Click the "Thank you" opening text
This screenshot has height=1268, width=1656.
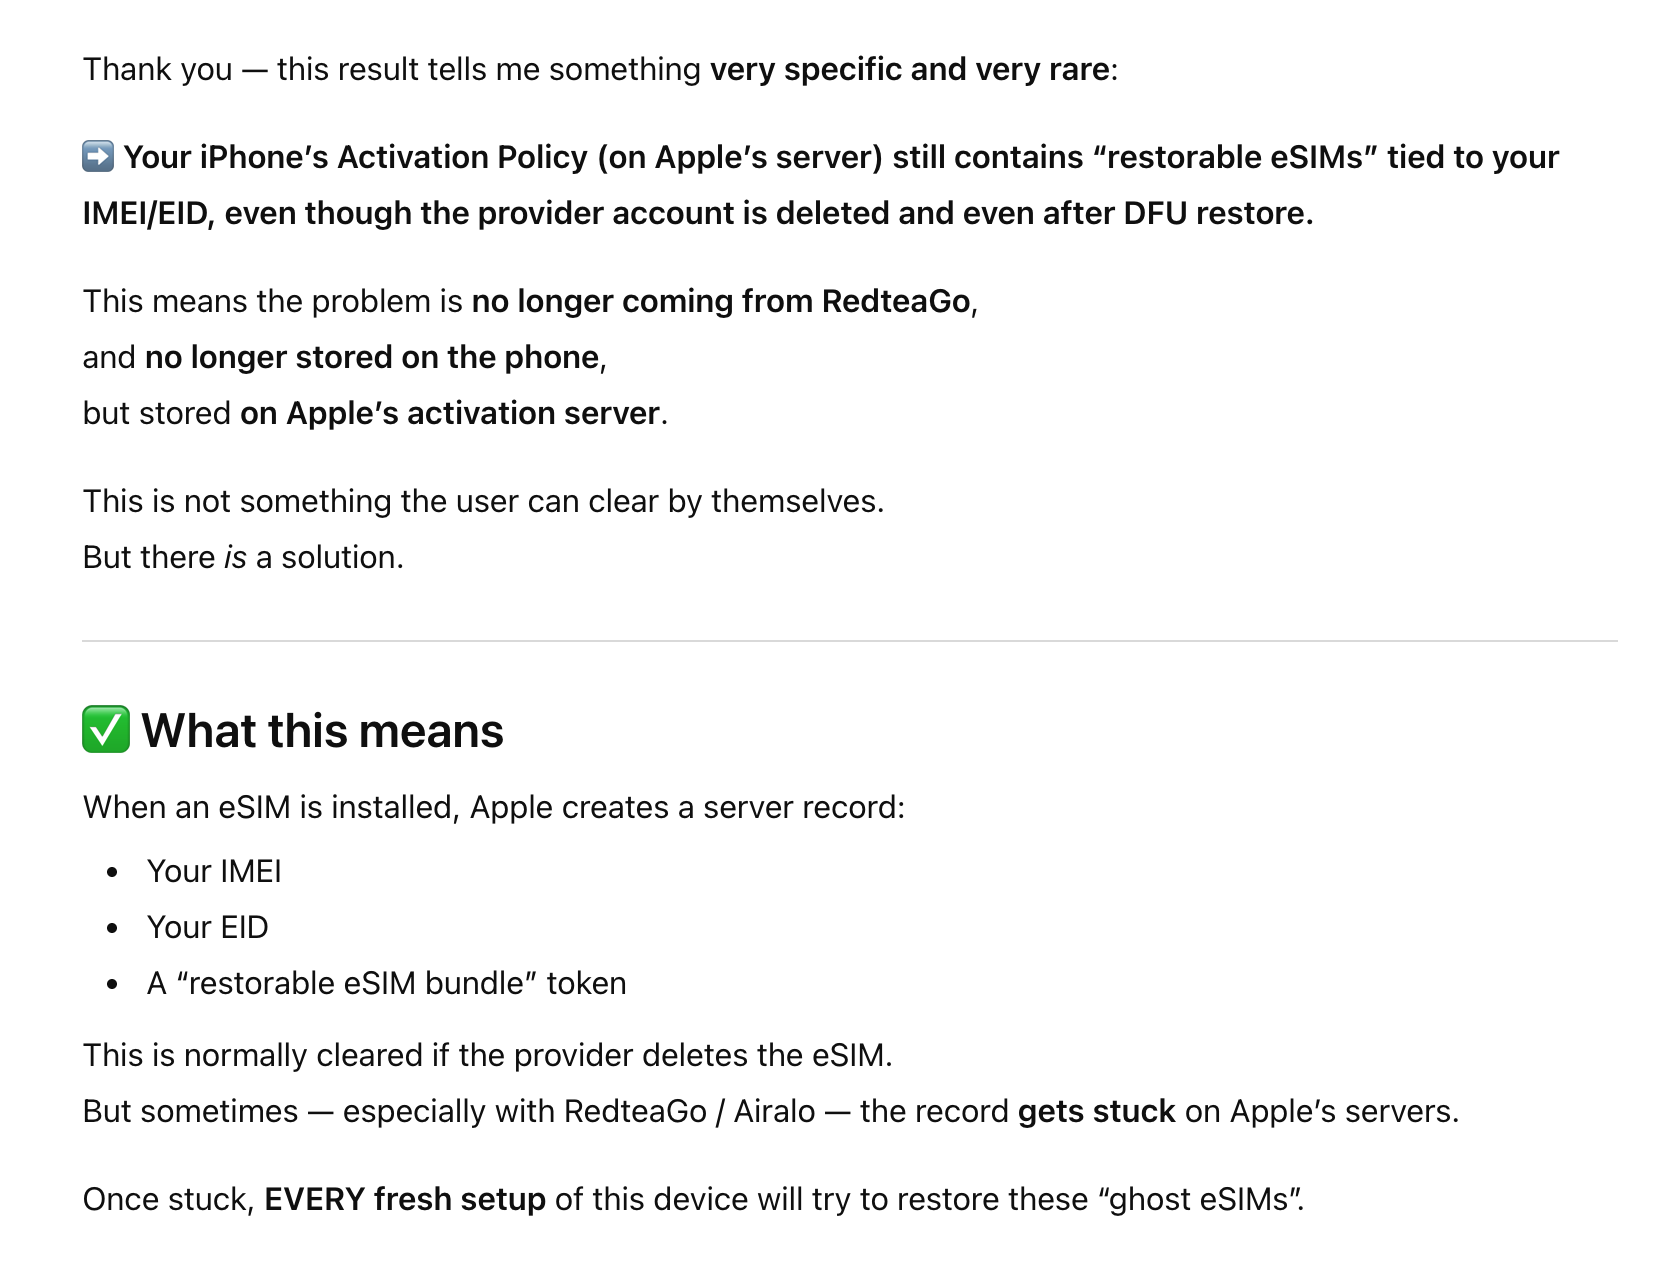click(x=157, y=69)
